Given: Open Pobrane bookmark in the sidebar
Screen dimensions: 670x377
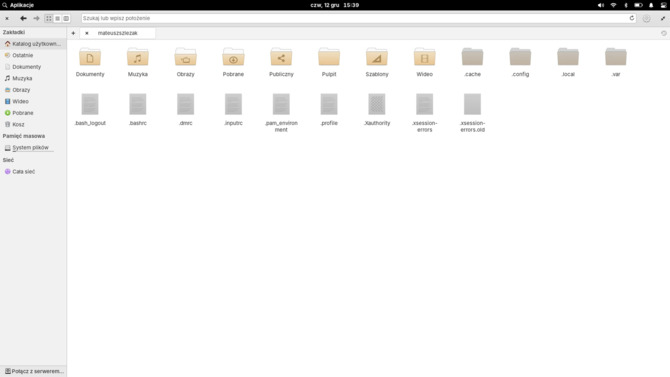Looking at the screenshot, I should (33, 113).
